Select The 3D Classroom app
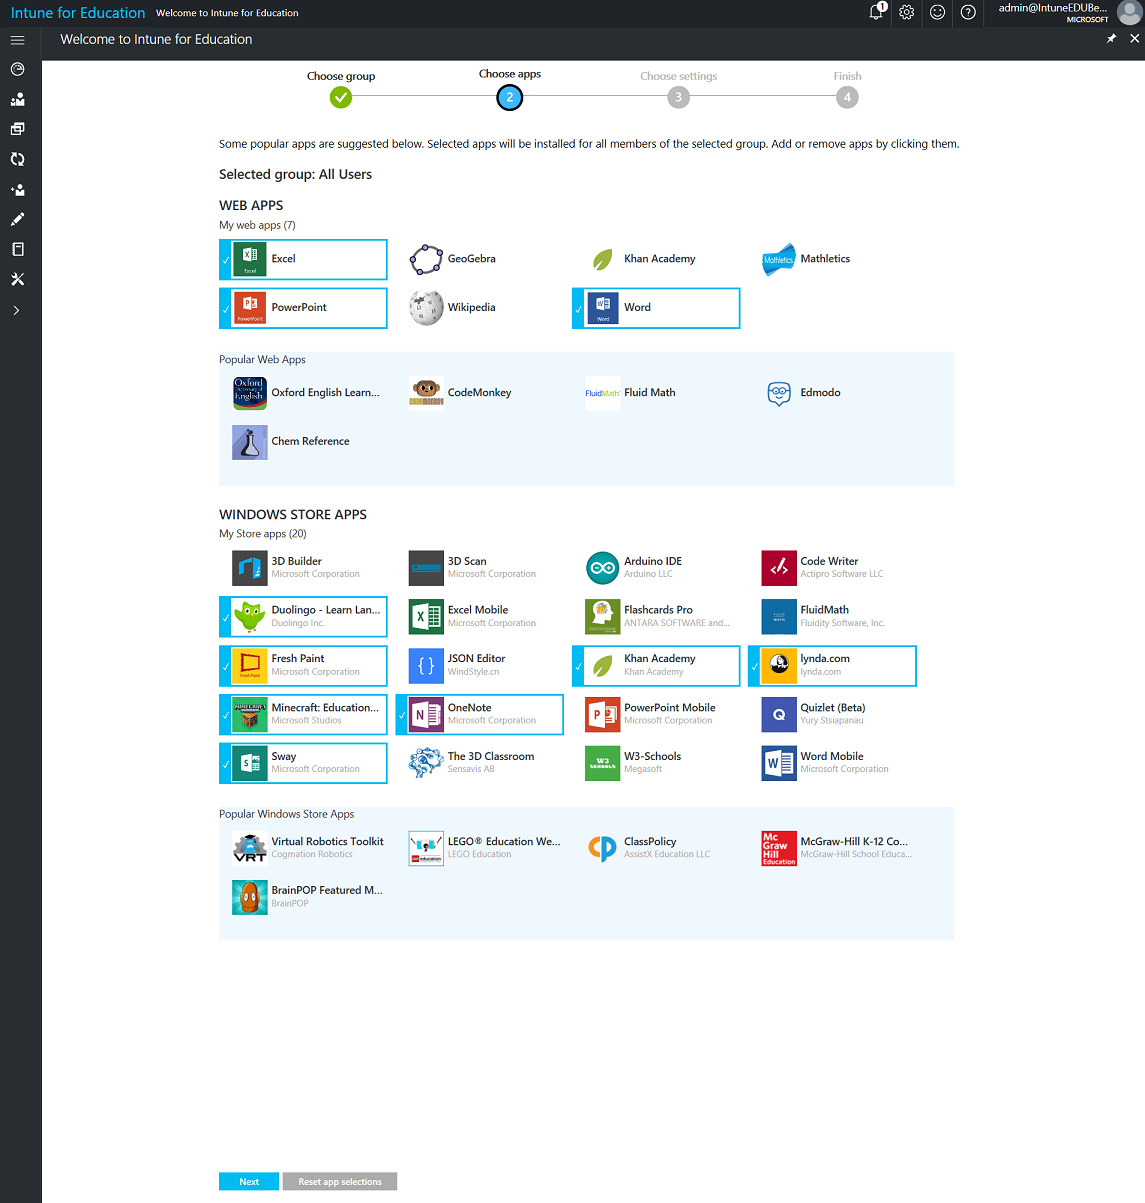The height and width of the screenshot is (1203, 1145). [x=480, y=764]
